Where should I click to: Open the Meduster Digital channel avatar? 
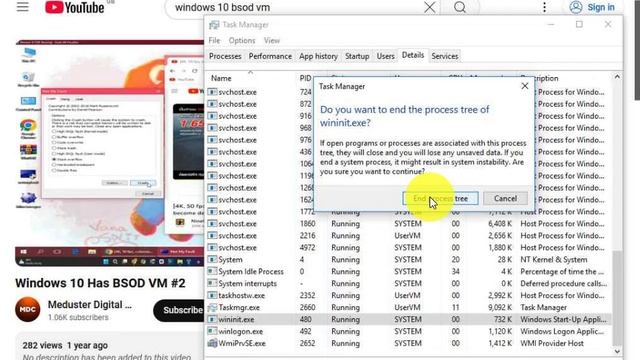click(x=28, y=309)
